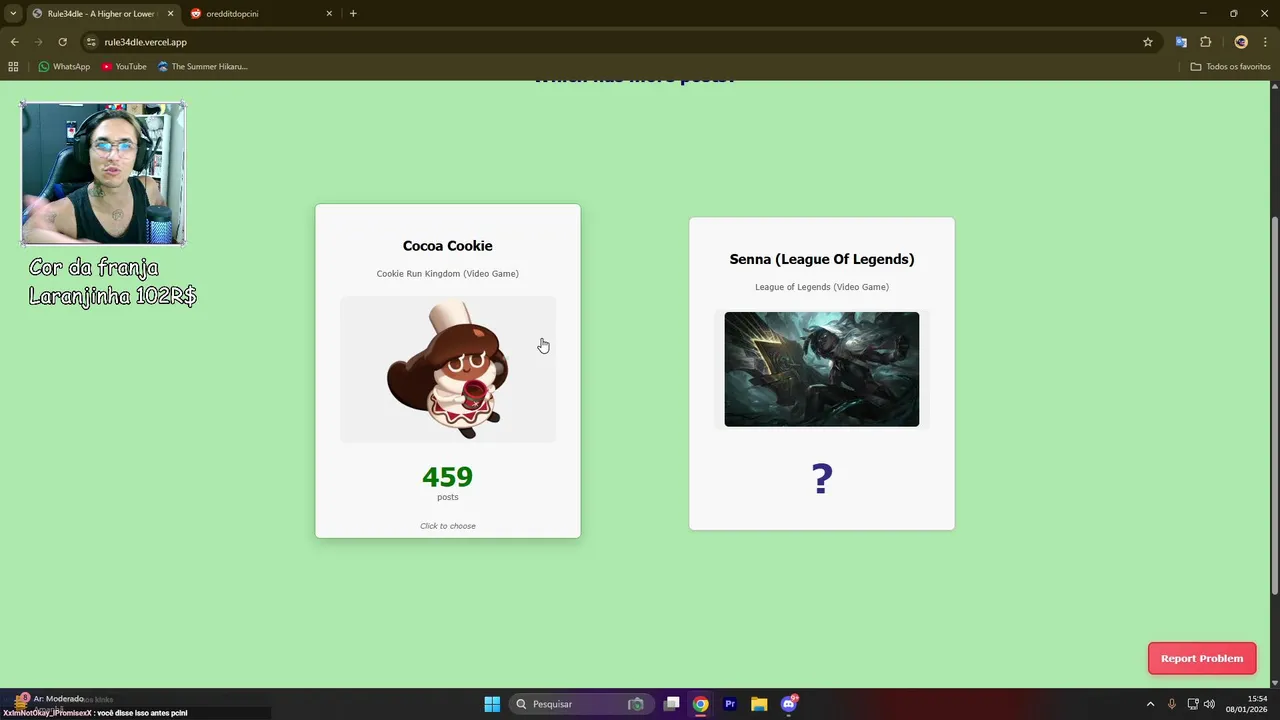Open the Chrome profile avatar
Image resolution: width=1280 pixels, height=720 pixels.
[x=1241, y=42]
